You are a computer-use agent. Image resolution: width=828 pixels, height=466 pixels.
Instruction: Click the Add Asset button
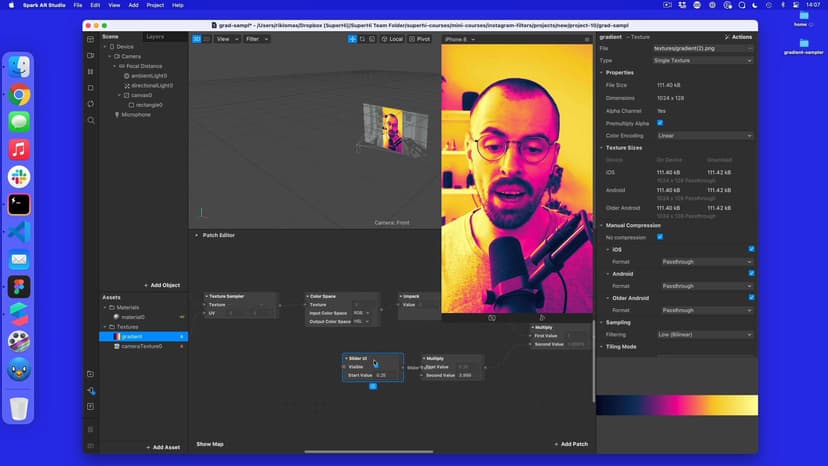[x=163, y=448]
